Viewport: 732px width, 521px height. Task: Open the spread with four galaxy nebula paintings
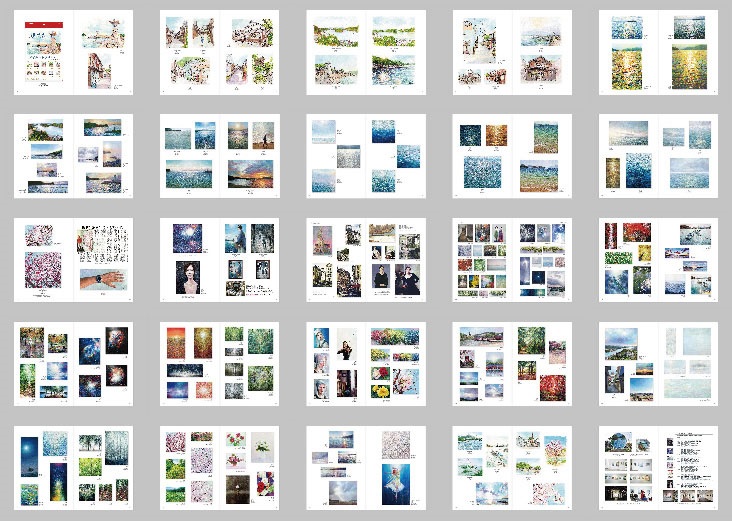73,364
